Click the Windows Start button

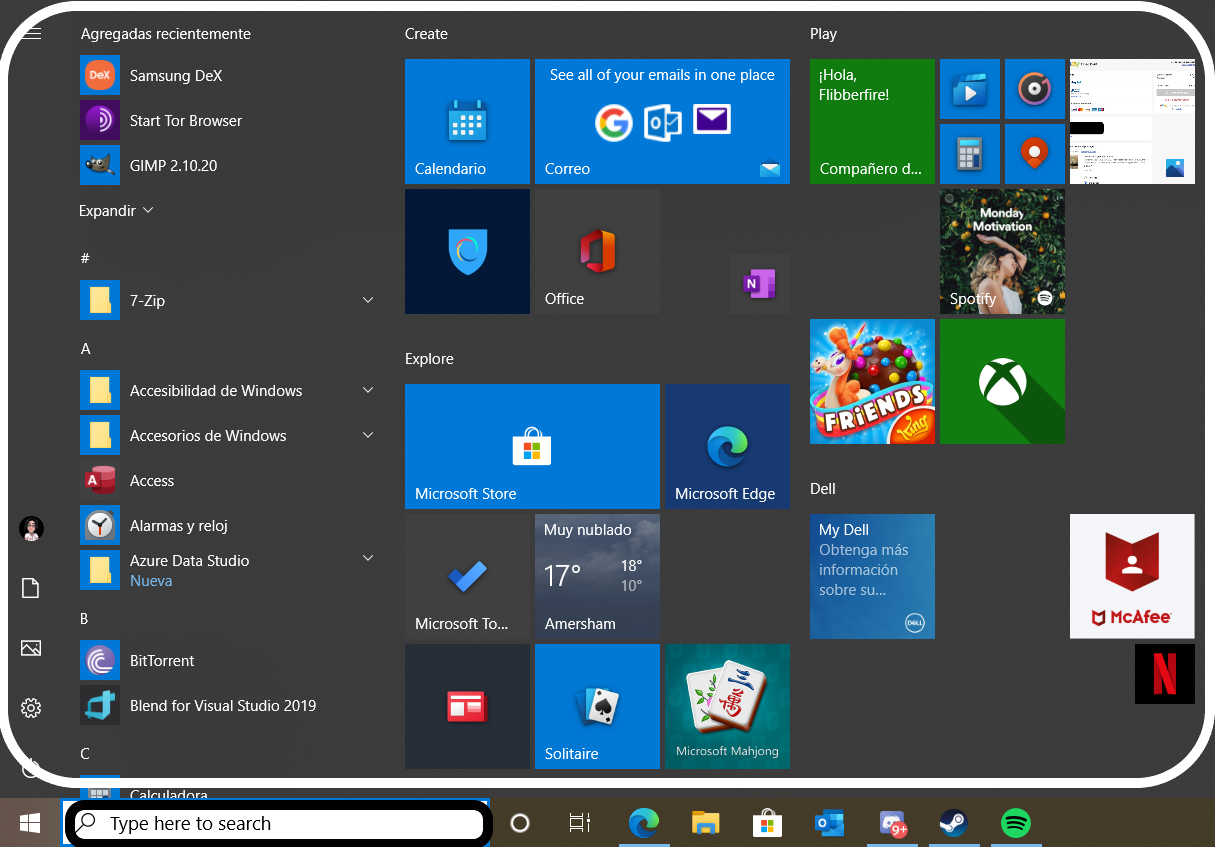(x=30, y=823)
